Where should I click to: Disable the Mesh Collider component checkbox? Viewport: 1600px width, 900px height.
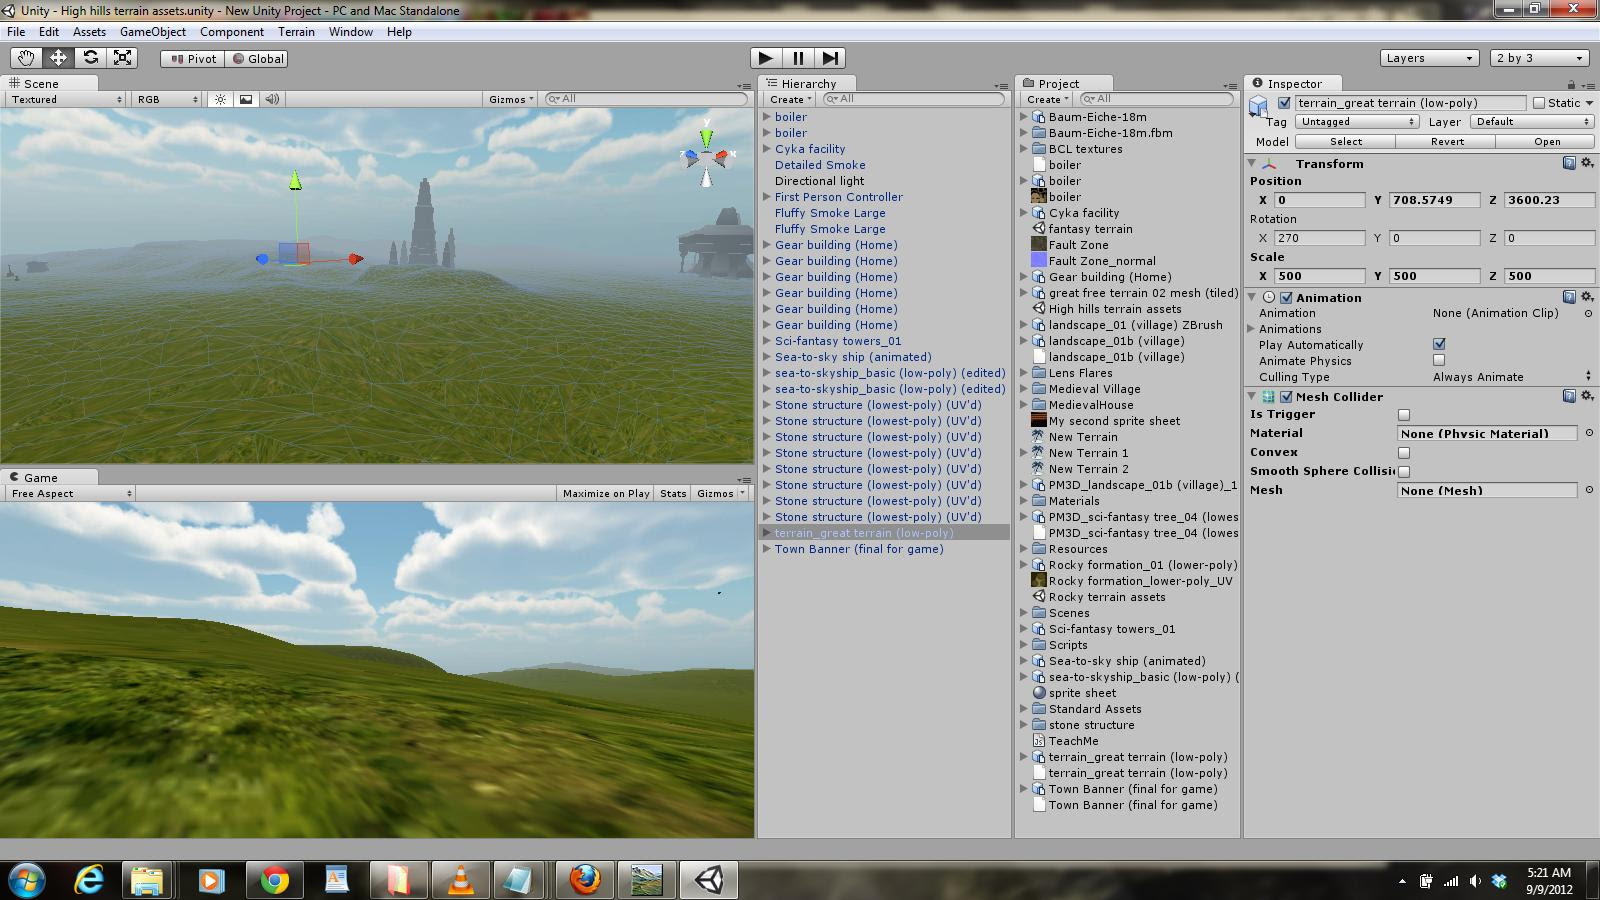(x=1286, y=396)
